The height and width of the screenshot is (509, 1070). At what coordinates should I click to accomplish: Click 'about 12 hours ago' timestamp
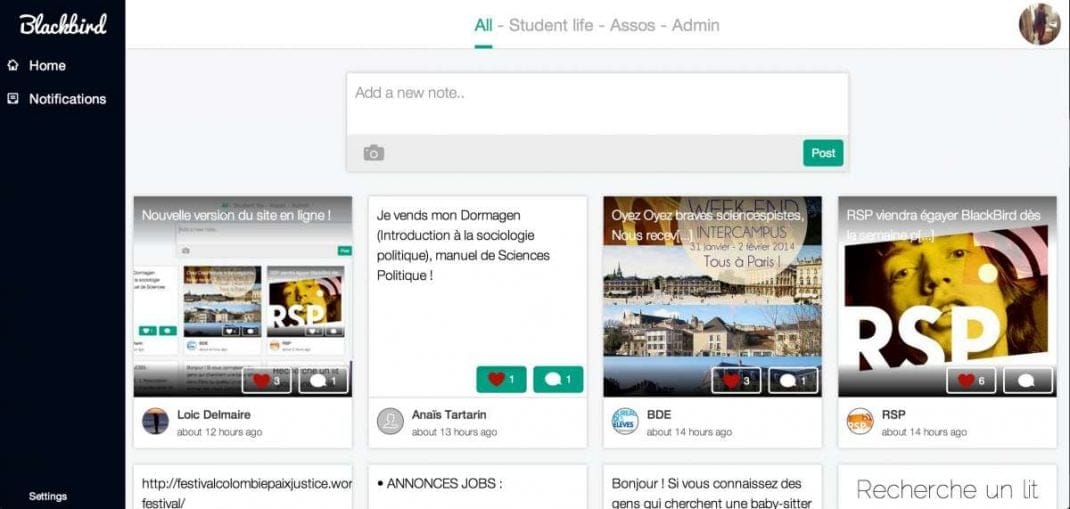coord(219,432)
